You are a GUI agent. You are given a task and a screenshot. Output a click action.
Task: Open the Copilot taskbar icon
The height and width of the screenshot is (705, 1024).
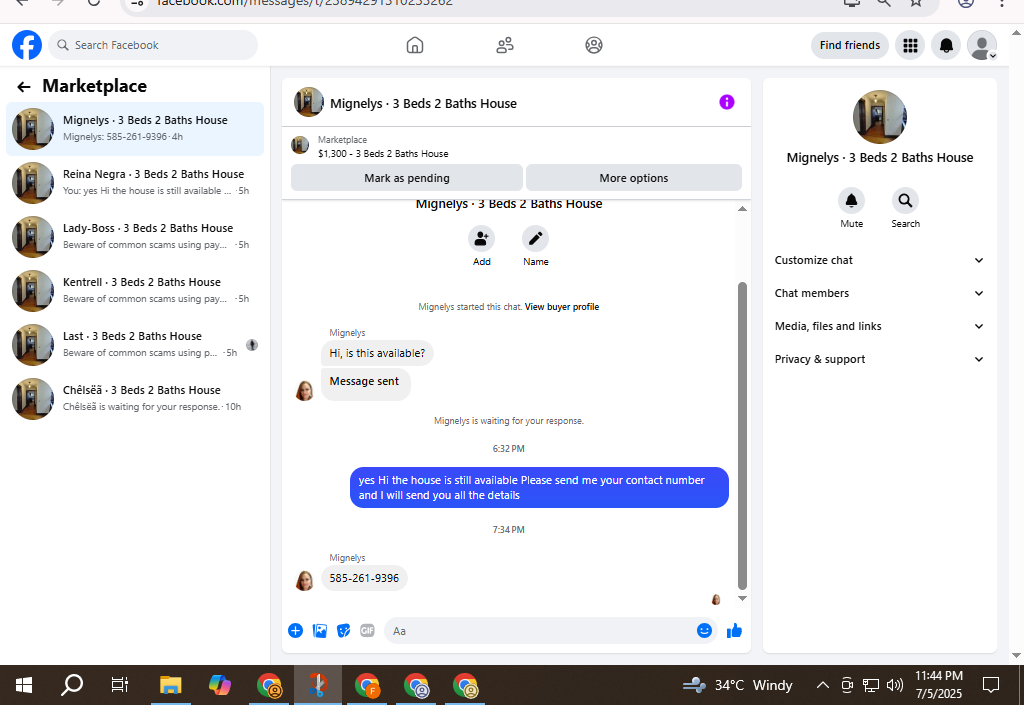tap(219, 685)
